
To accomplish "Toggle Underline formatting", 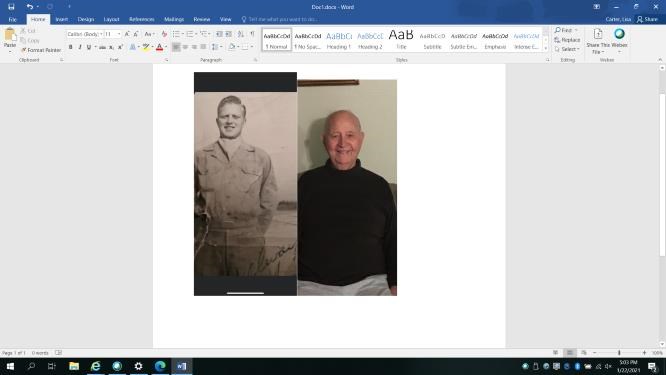I will click(x=89, y=47).
